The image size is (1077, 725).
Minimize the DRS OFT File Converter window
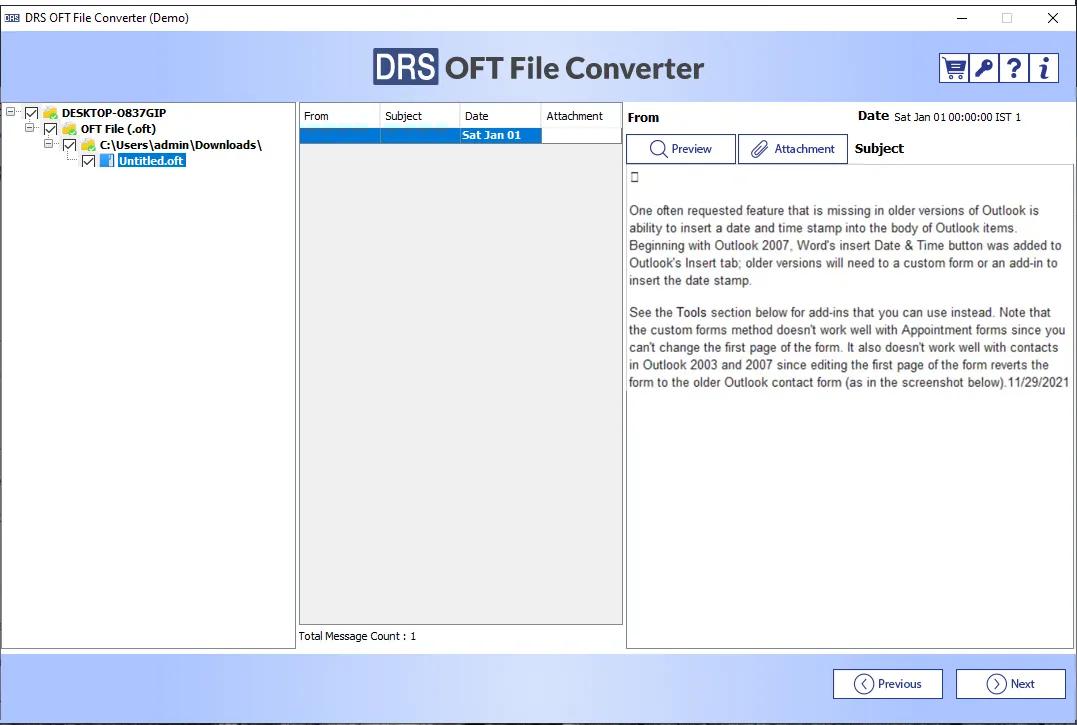[962, 18]
